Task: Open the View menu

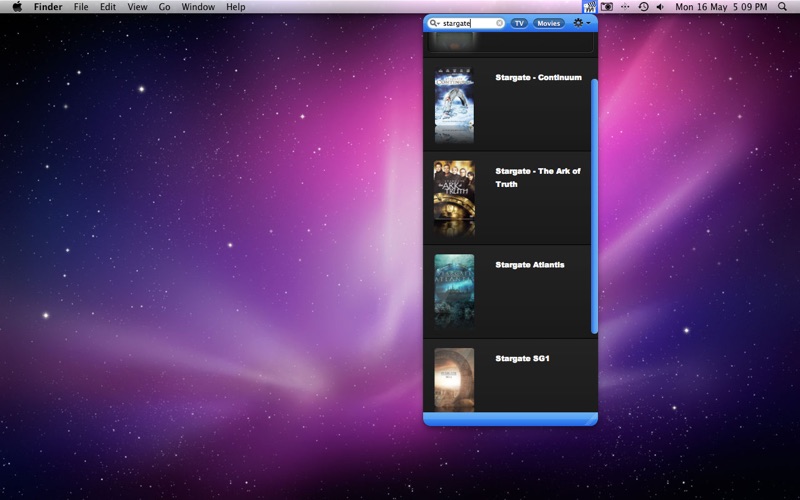Action: tap(137, 7)
